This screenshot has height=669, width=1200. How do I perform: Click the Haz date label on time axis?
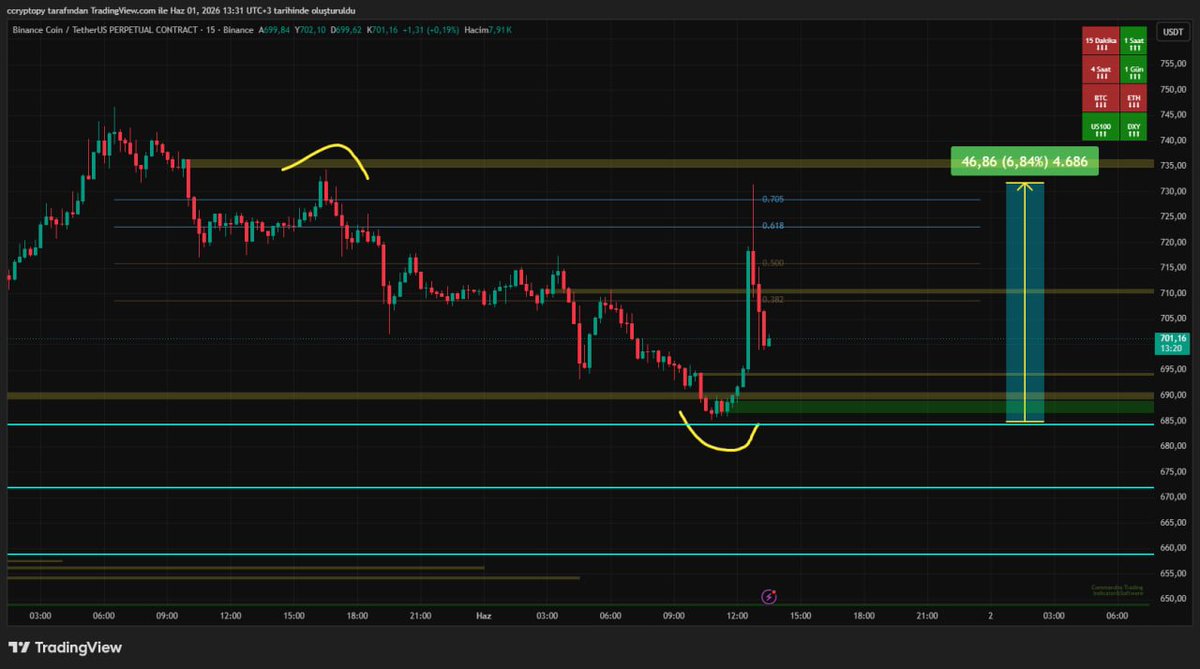482,617
